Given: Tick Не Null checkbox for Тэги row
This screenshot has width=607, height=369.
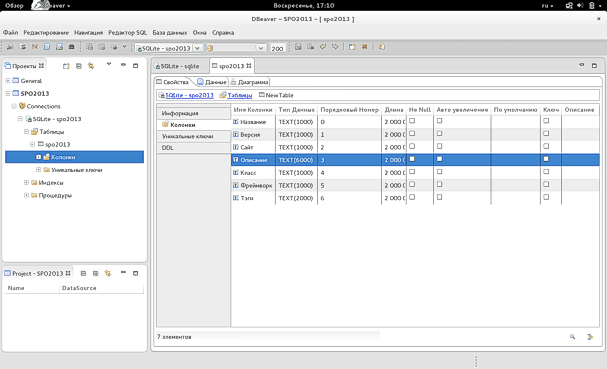Looking at the screenshot, I should tap(412, 197).
